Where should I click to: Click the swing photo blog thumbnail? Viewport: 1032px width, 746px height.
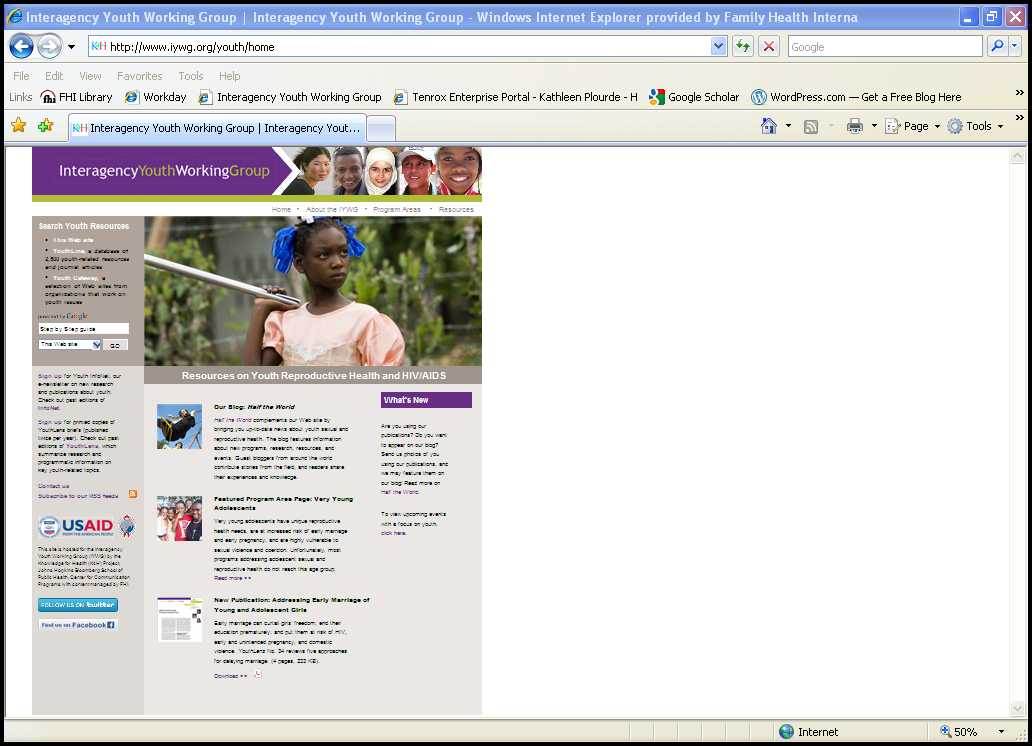click(179, 426)
